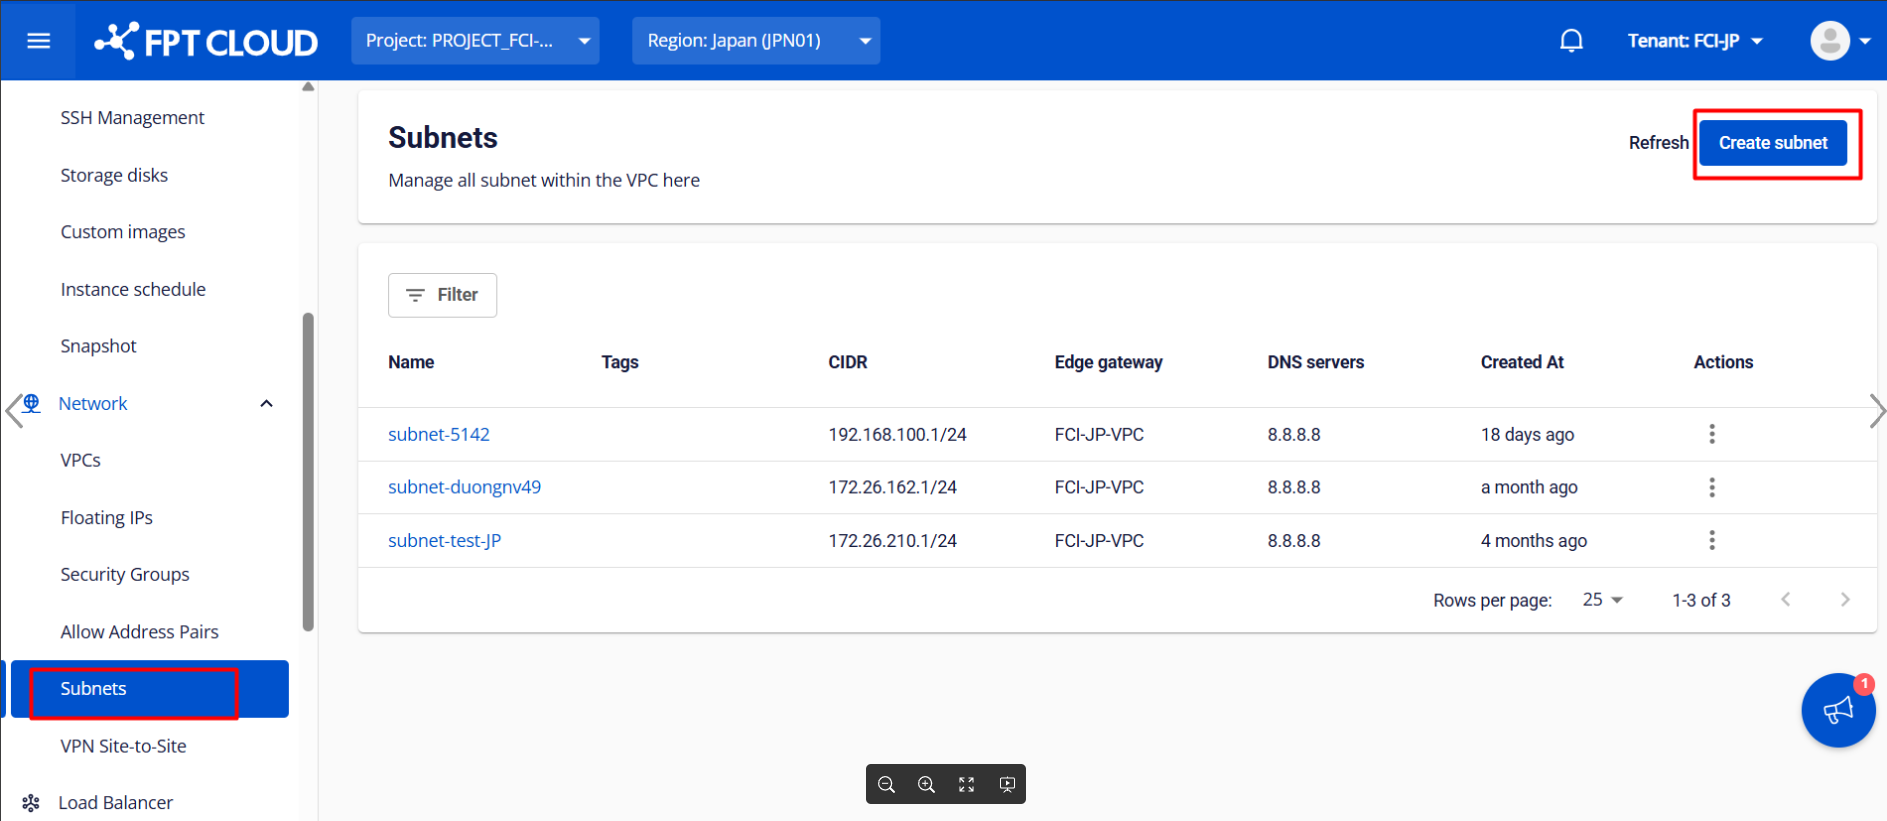Viewport: 1887px width, 821px height.
Task: Open the Region Japan dropdown
Action: (x=755, y=41)
